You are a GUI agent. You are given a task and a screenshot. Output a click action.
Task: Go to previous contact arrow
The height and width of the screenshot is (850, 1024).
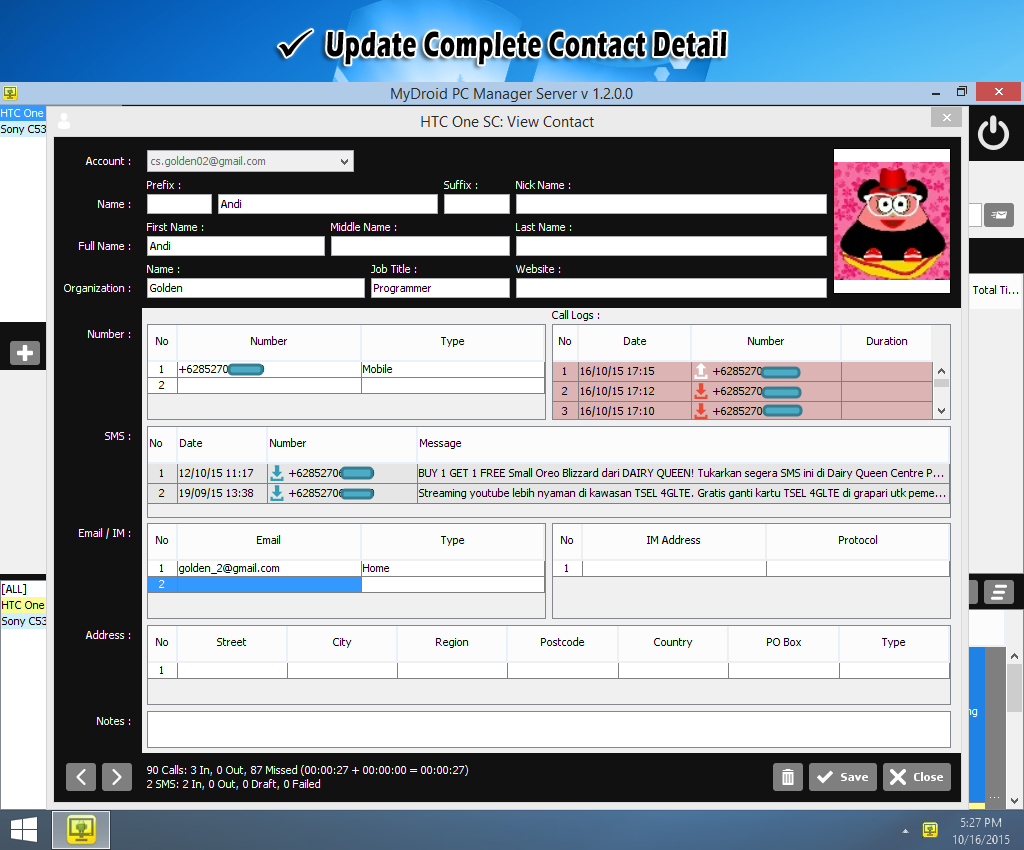[x=81, y=777]
